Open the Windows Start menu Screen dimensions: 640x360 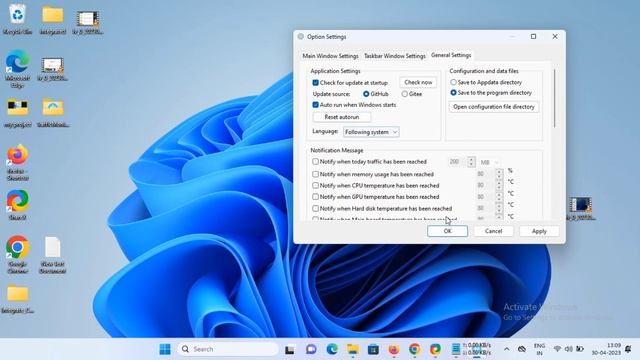tap(165, 349)
